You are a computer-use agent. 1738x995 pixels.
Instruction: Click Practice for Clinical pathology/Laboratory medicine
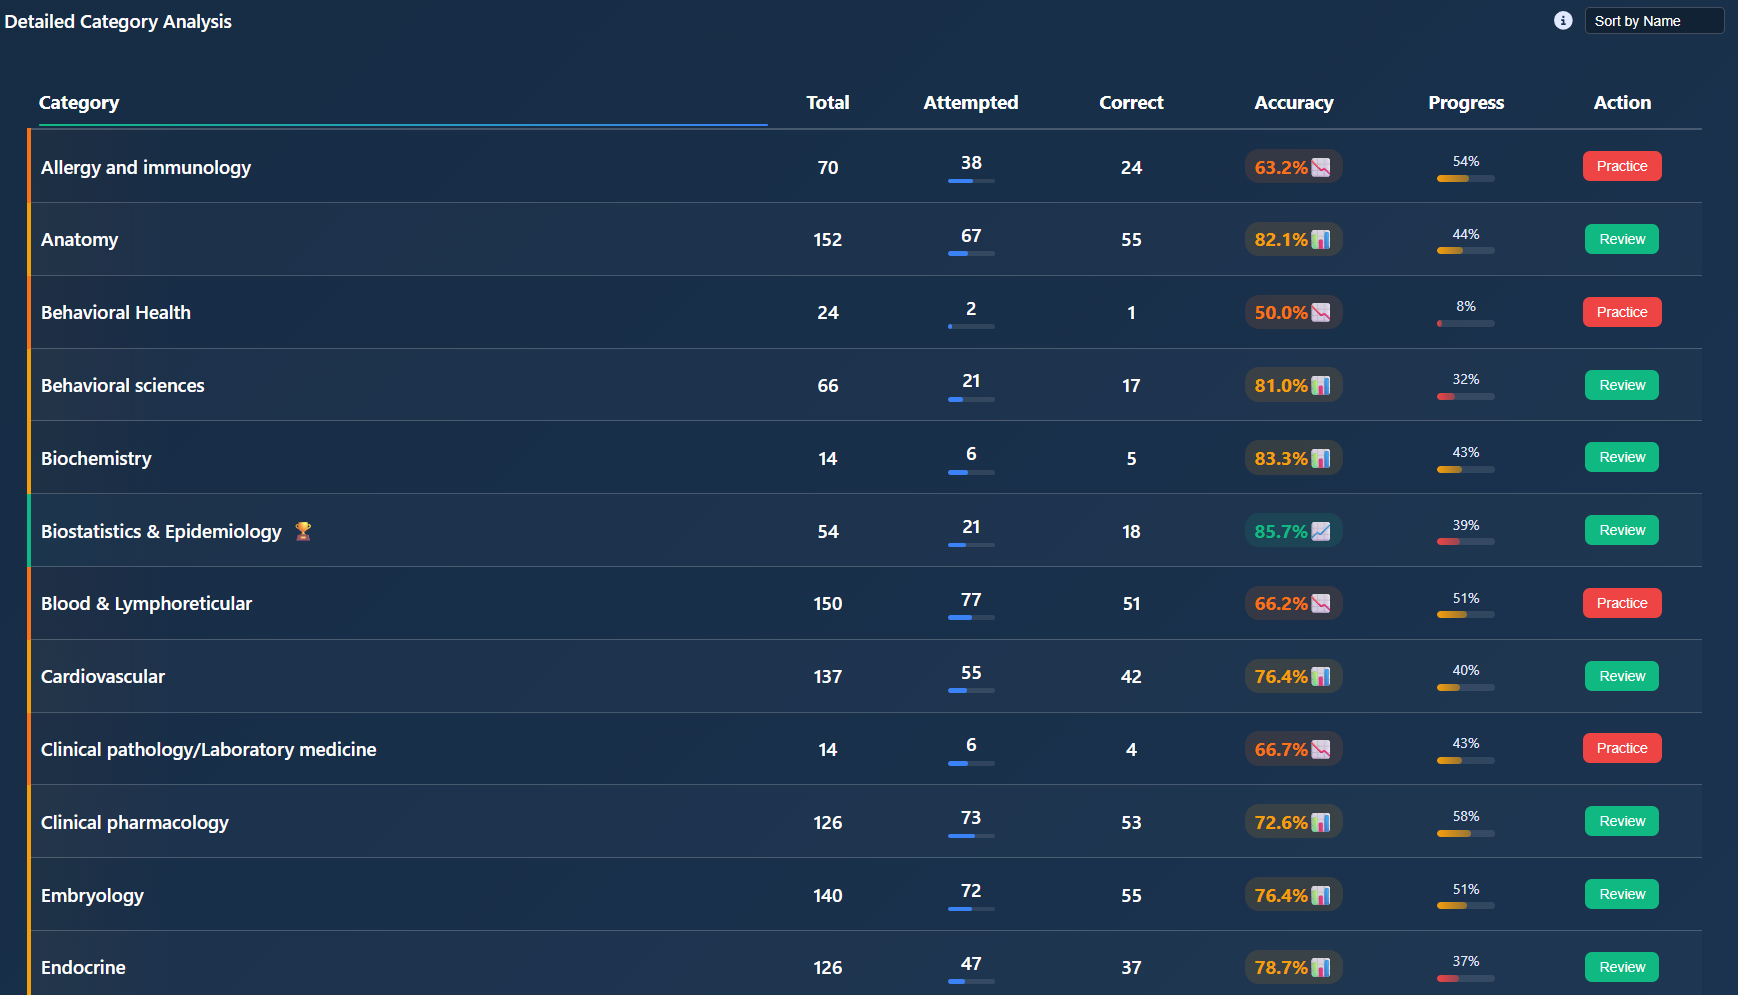point(1621,748)
